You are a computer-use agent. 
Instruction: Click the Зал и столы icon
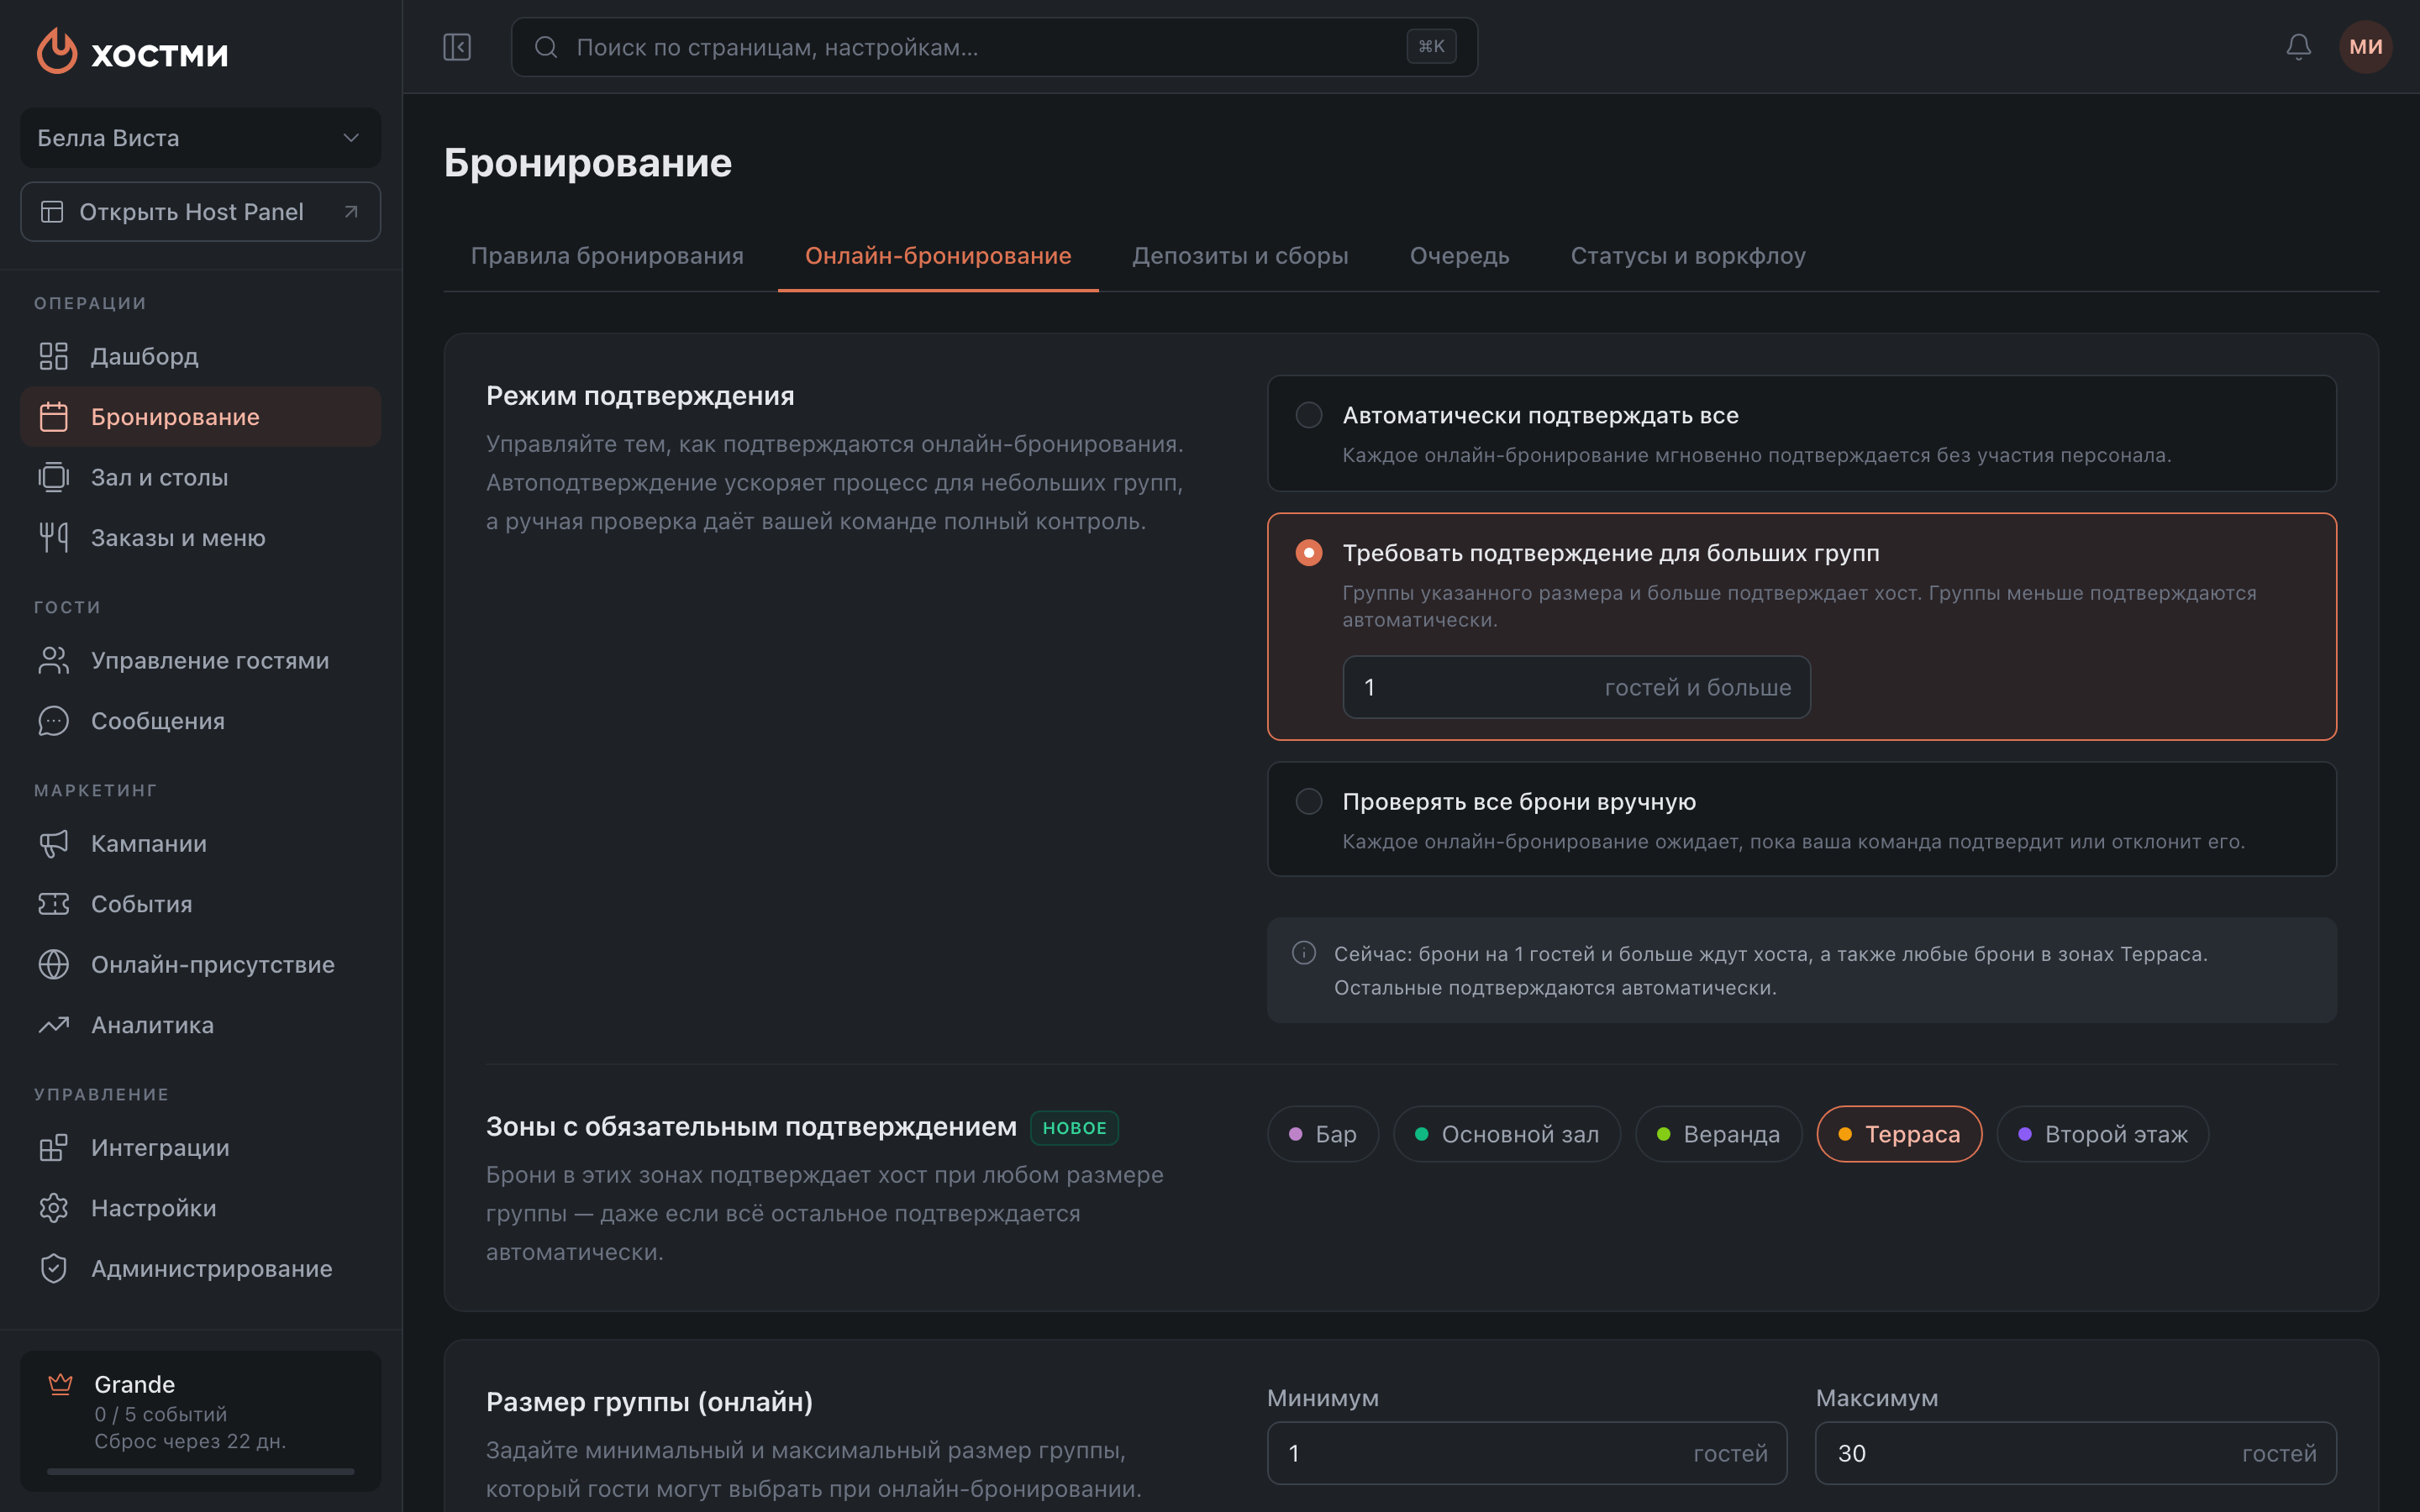pos(54,477)
